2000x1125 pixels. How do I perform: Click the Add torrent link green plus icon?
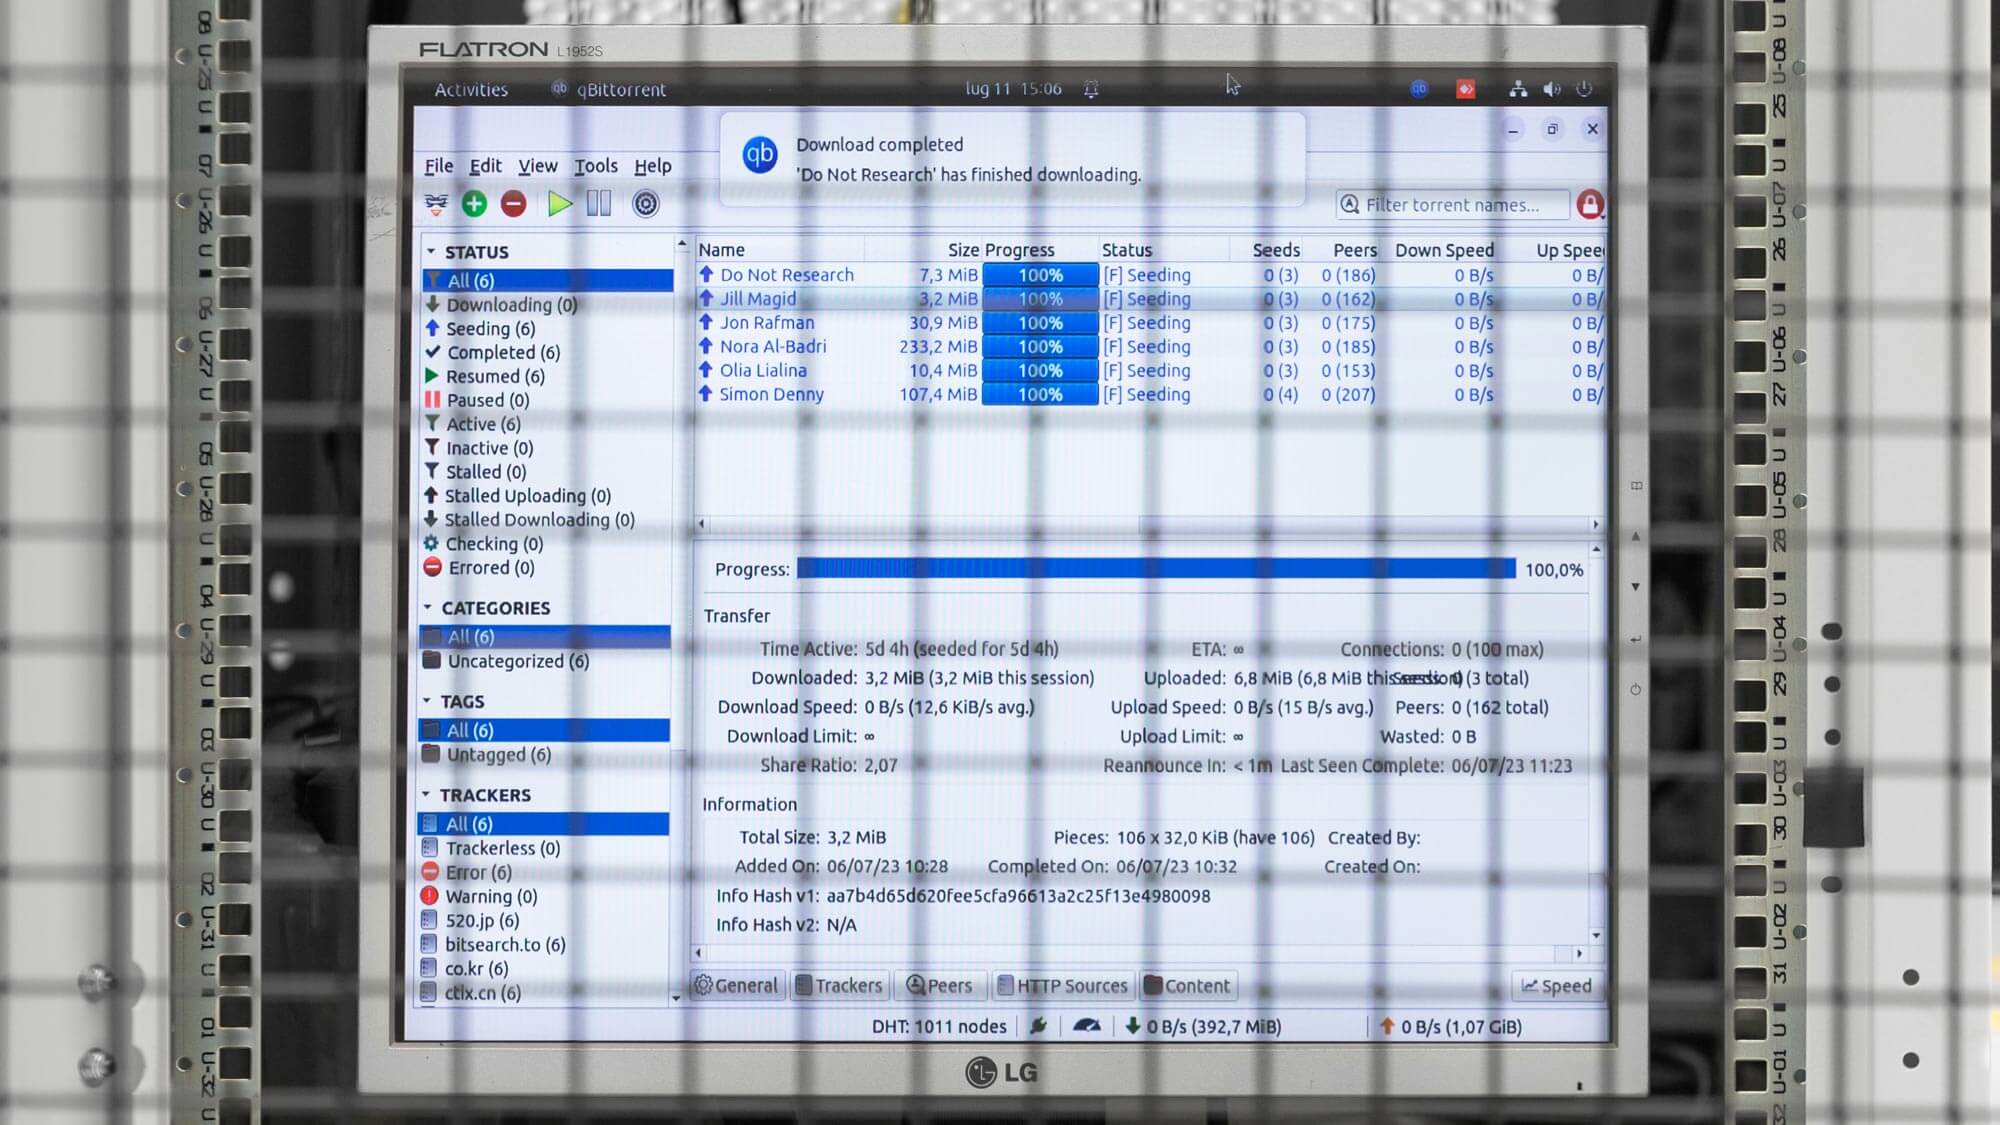[474, 204]
